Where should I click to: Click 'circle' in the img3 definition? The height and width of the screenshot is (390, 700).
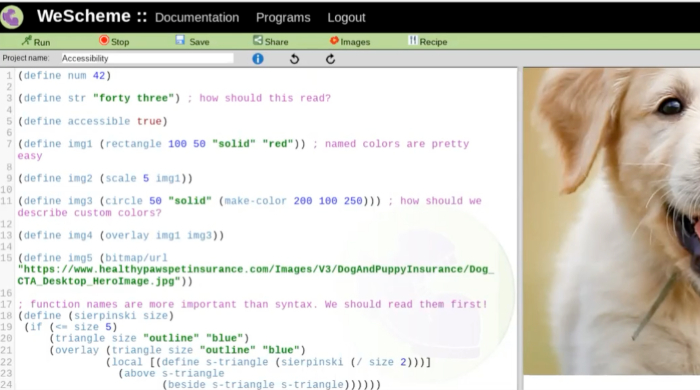tap(124, 201)
